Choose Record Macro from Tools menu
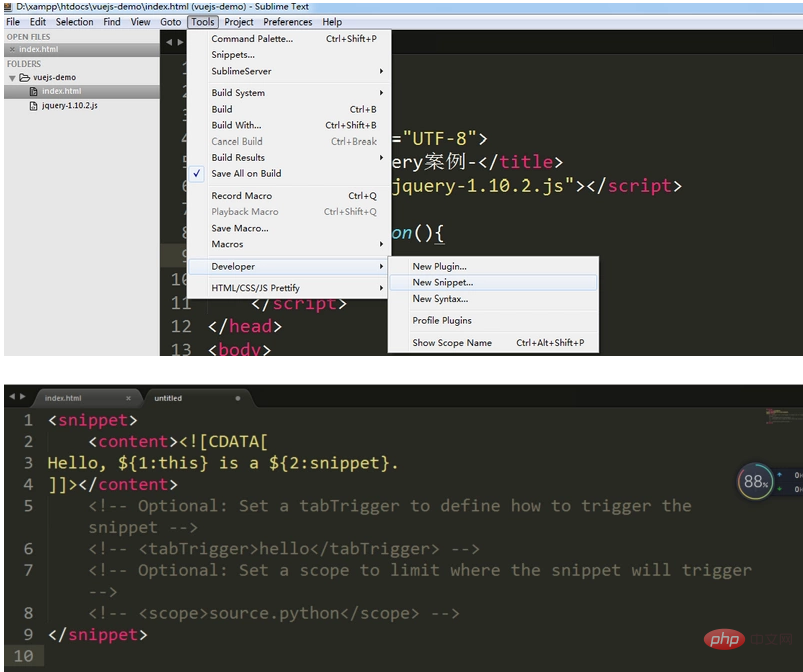Image resolution: width=803 pixels, height=672 pixels. 289,196
